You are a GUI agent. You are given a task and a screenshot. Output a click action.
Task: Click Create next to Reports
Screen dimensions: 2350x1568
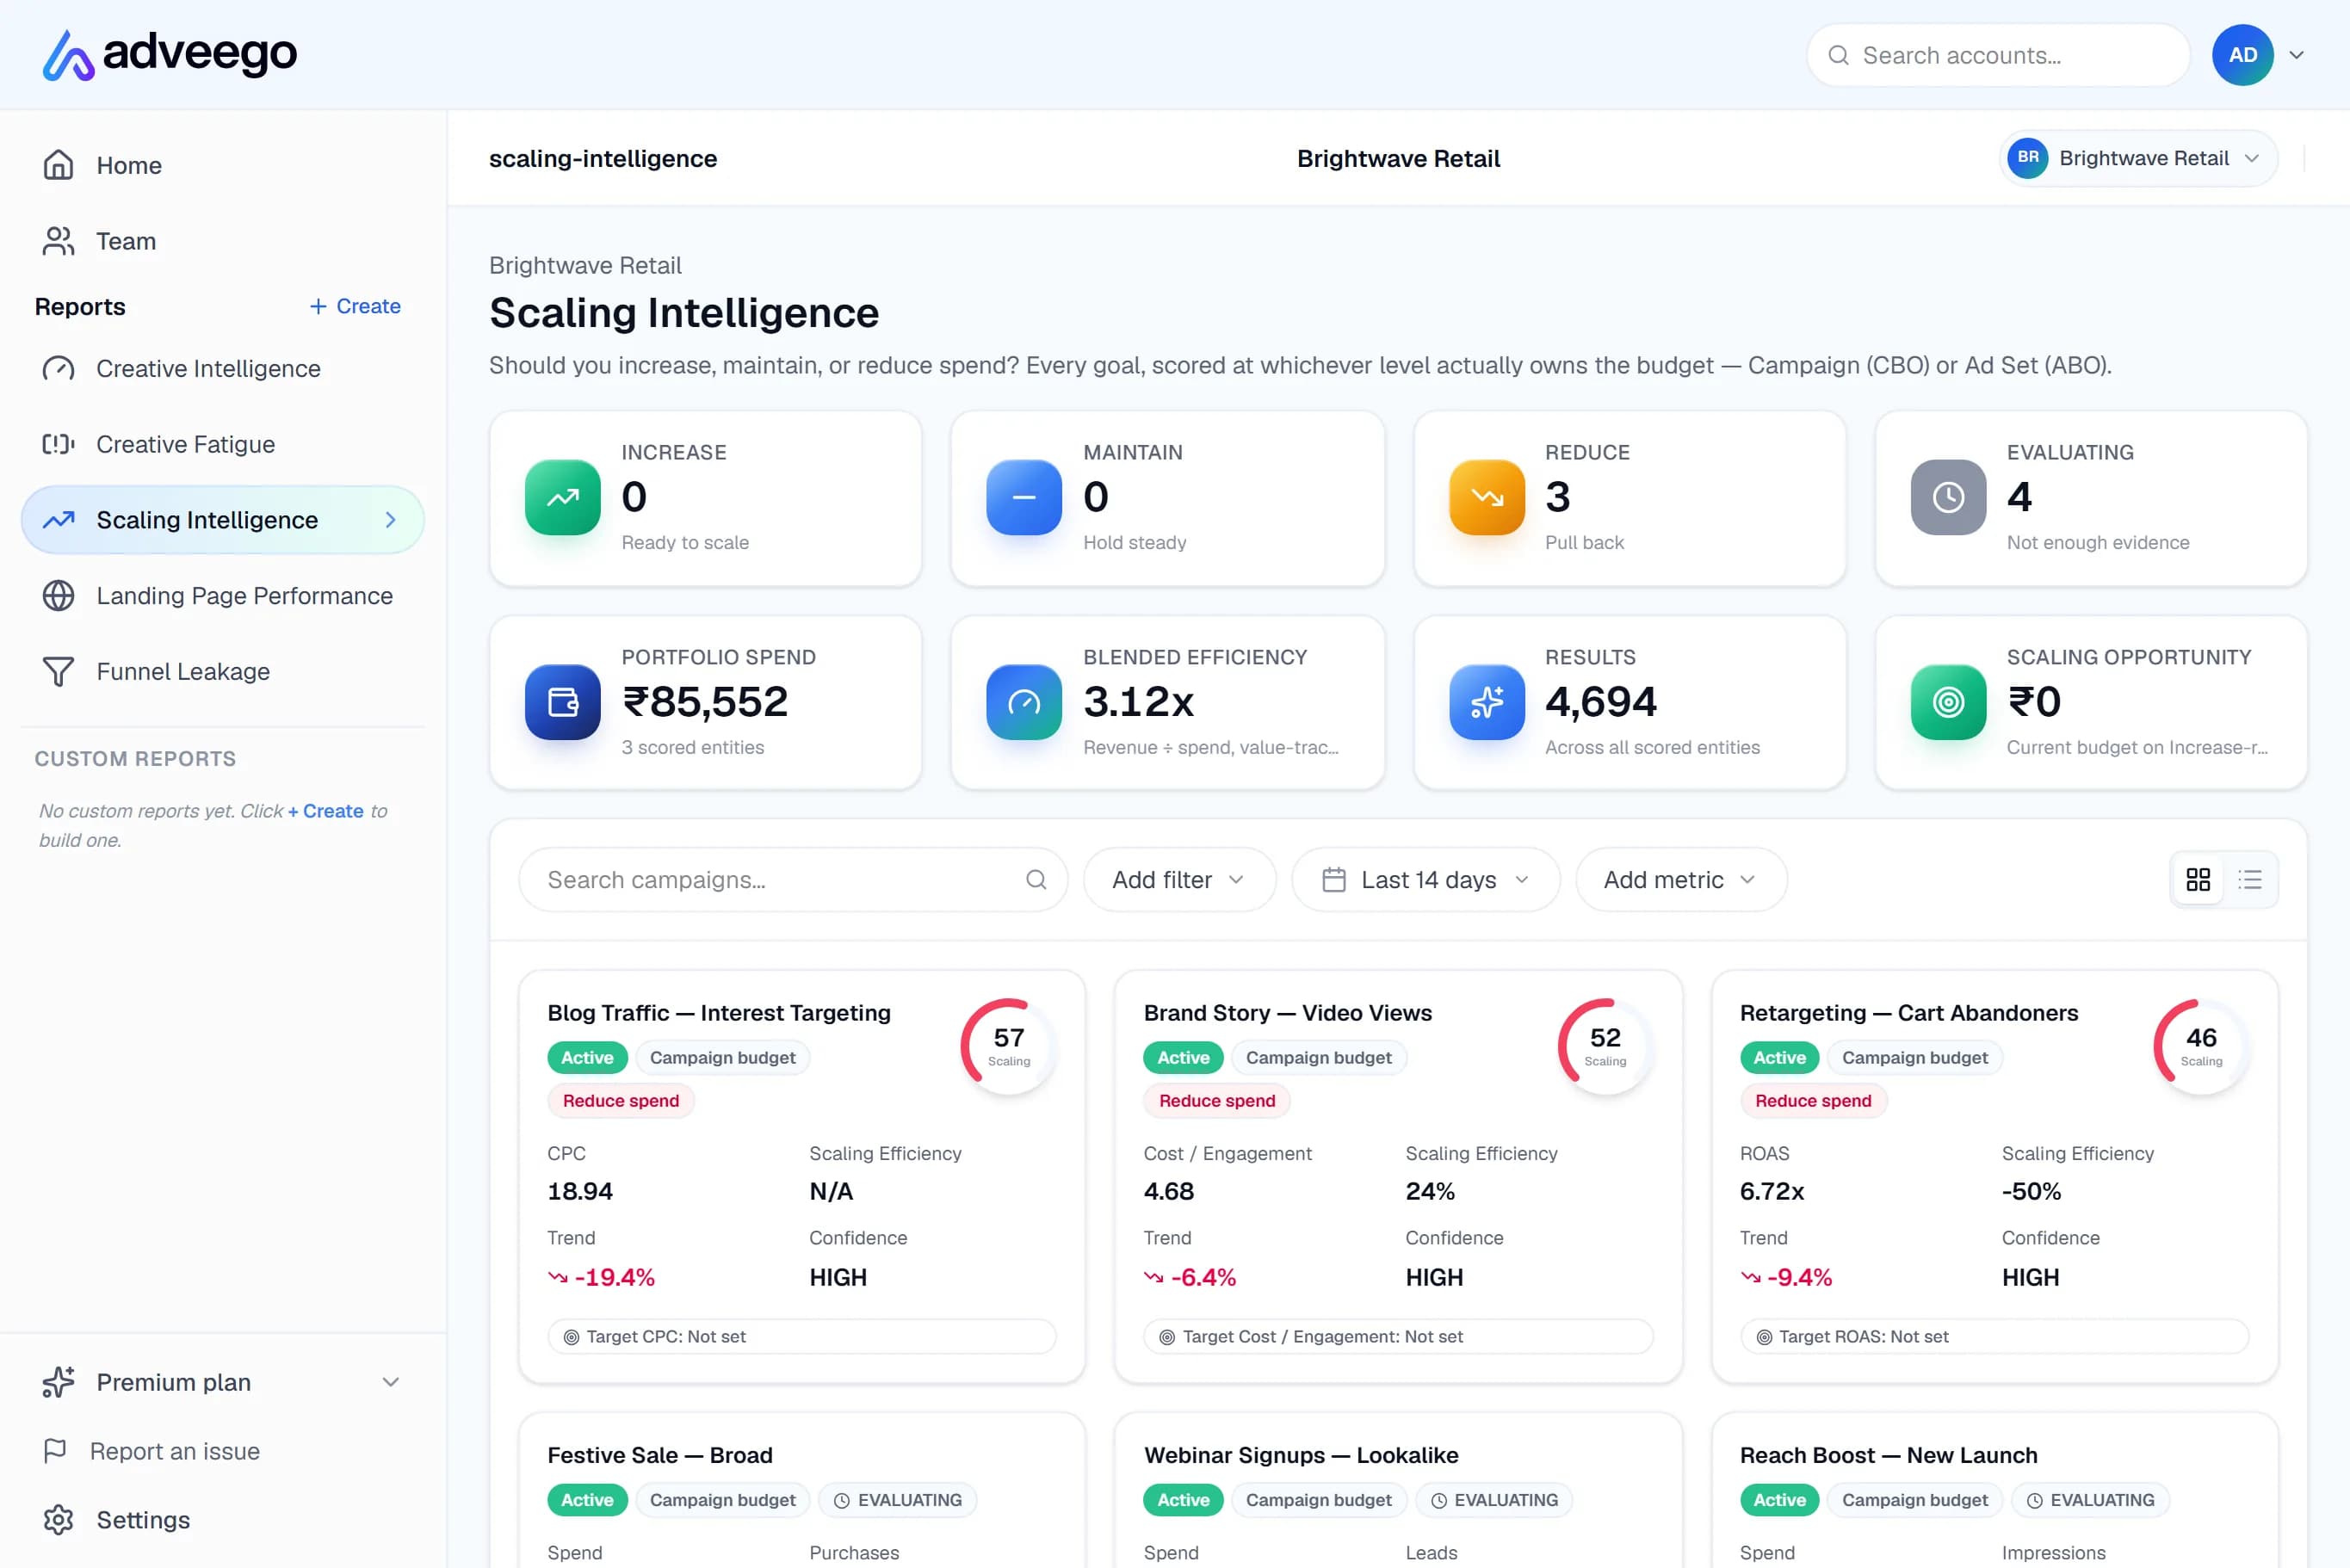point(355,306)
